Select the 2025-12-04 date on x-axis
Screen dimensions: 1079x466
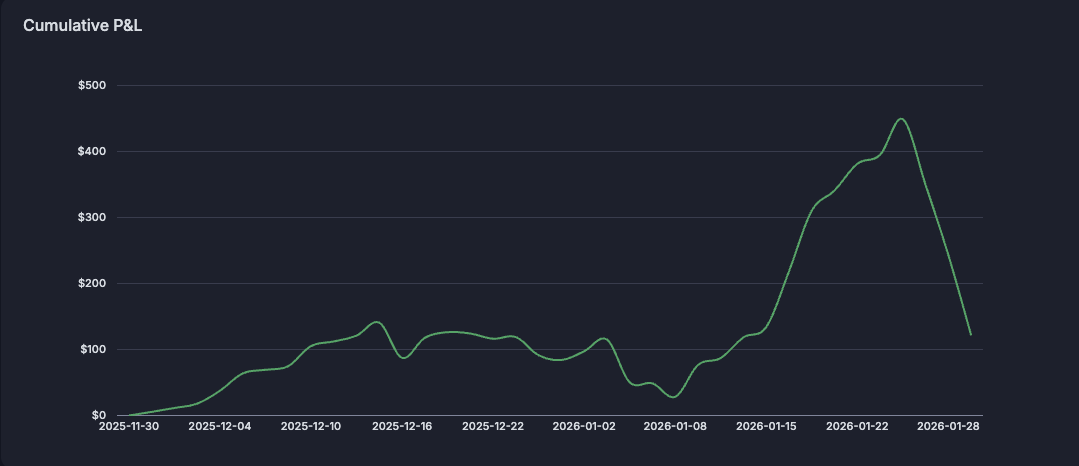(218, 426)
